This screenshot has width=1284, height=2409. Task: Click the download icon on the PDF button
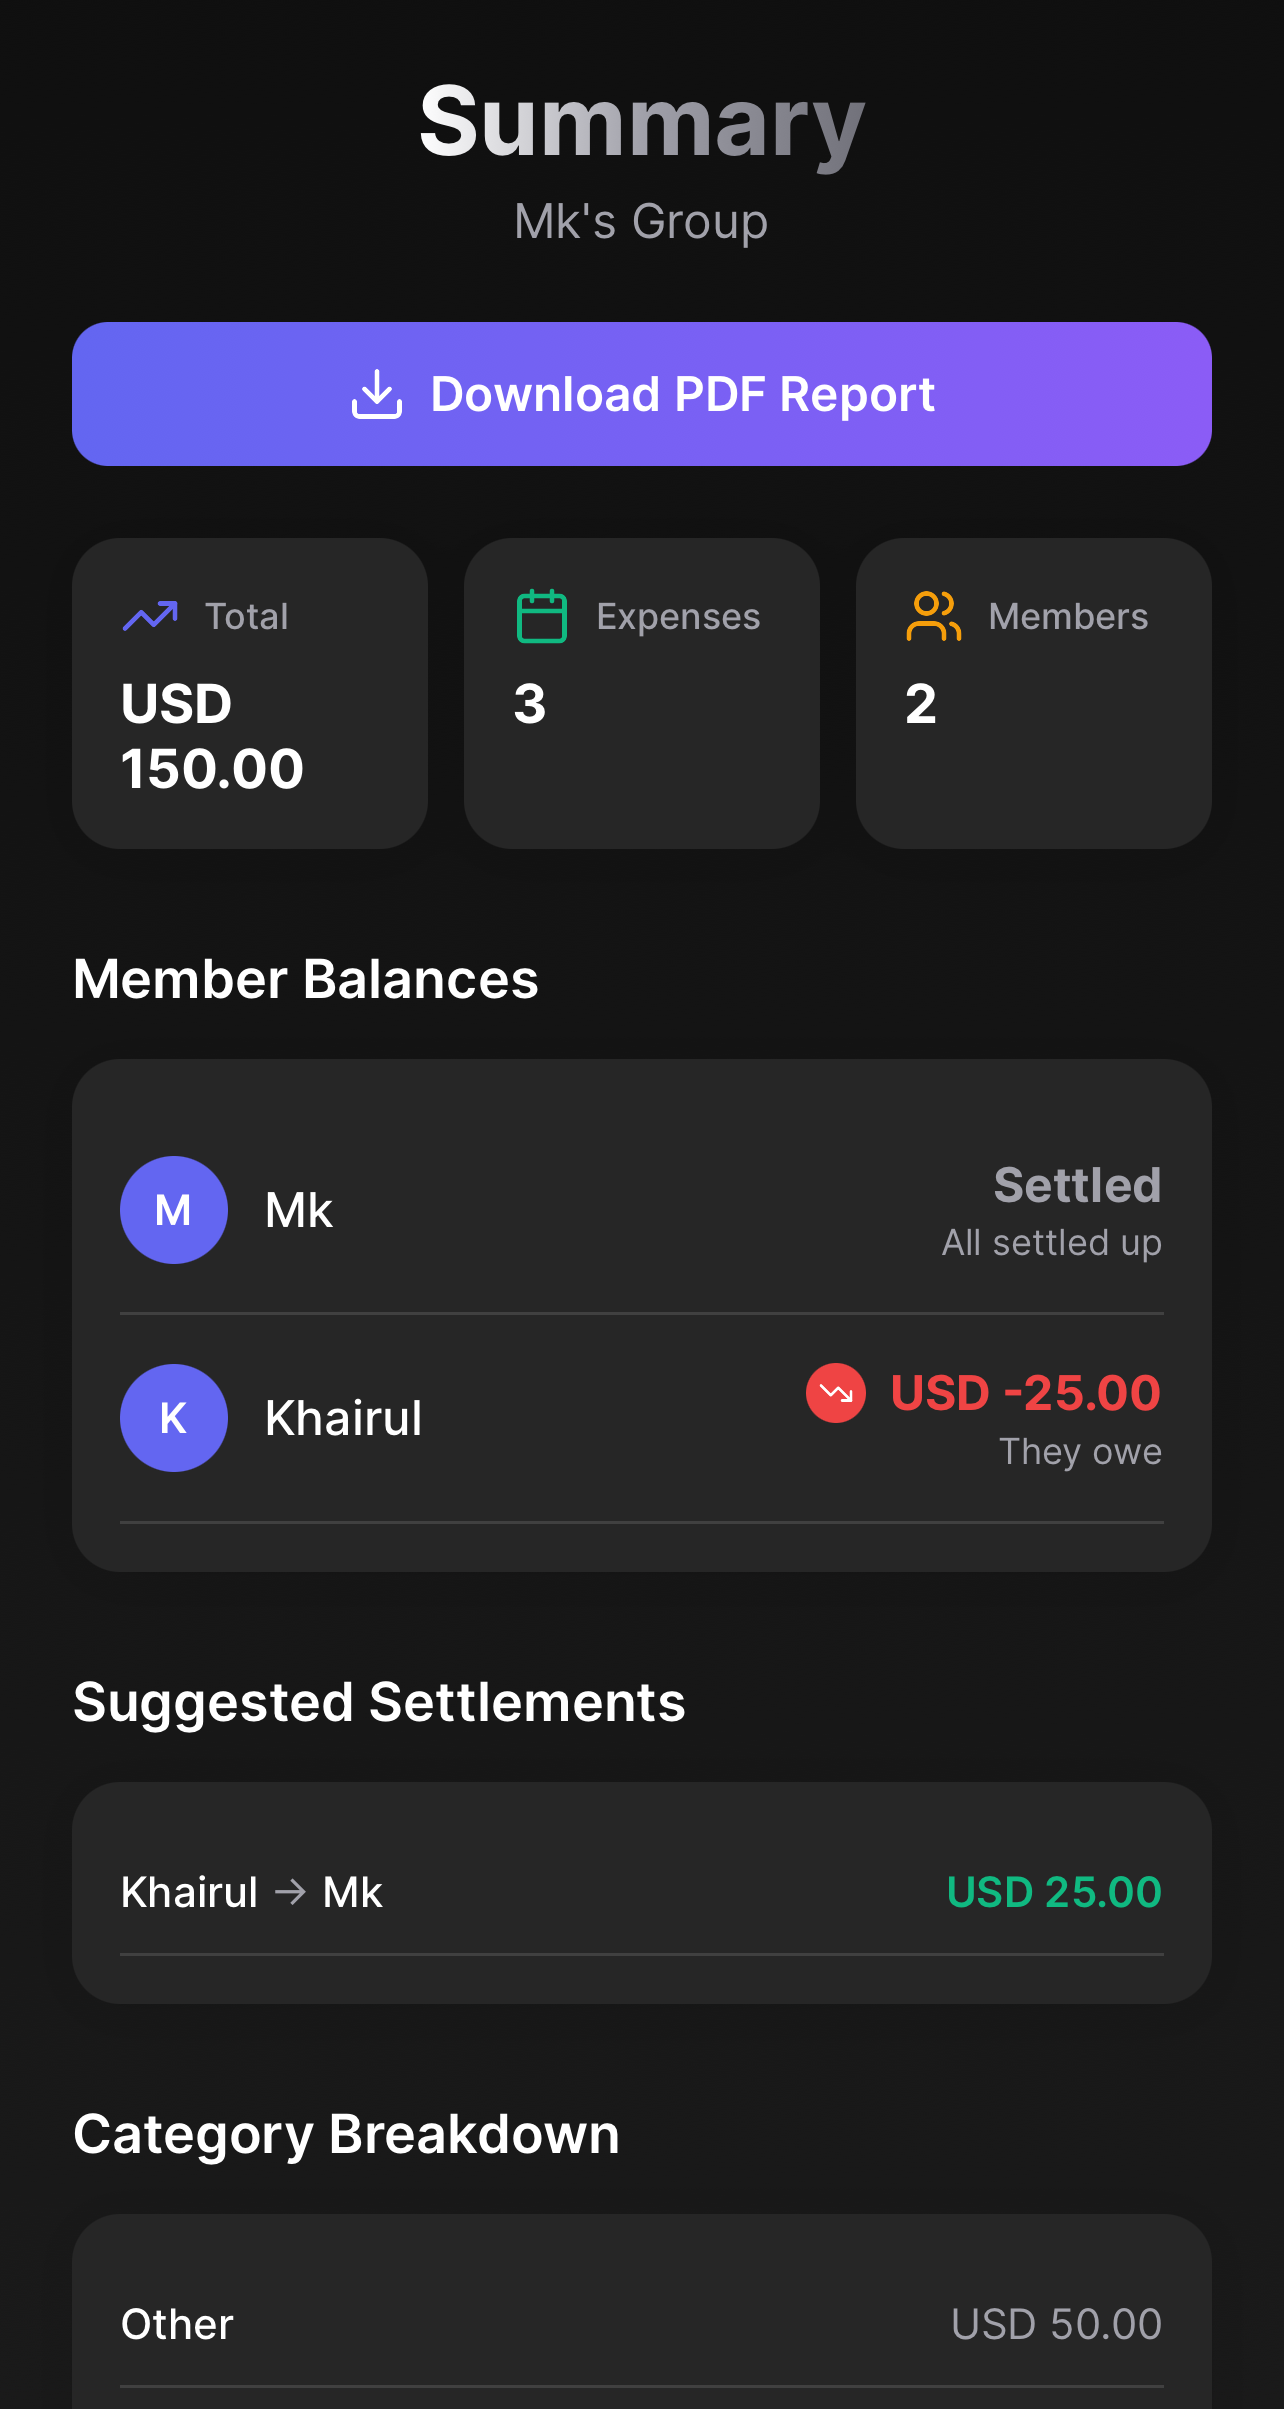click(x=376, y=394)
